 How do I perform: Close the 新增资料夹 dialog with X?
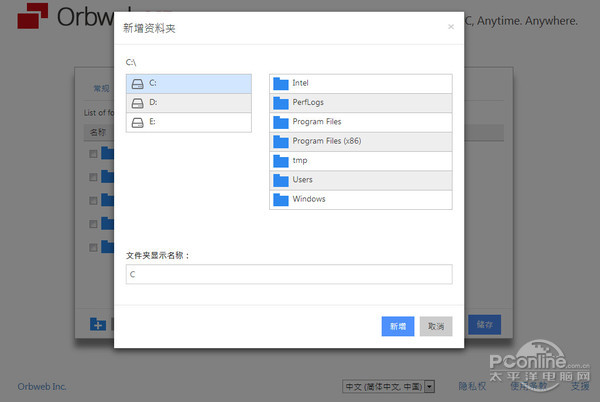tap(450, 27)
